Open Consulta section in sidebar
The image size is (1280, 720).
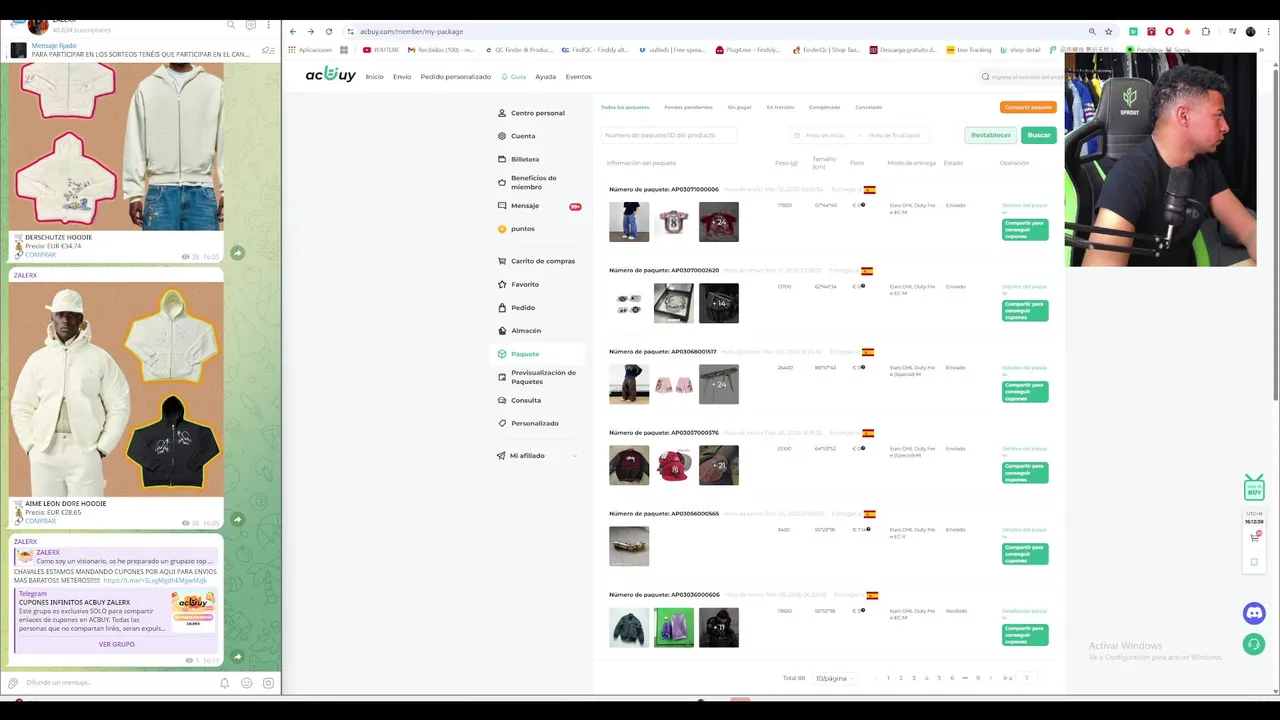(x=526, y=400)
